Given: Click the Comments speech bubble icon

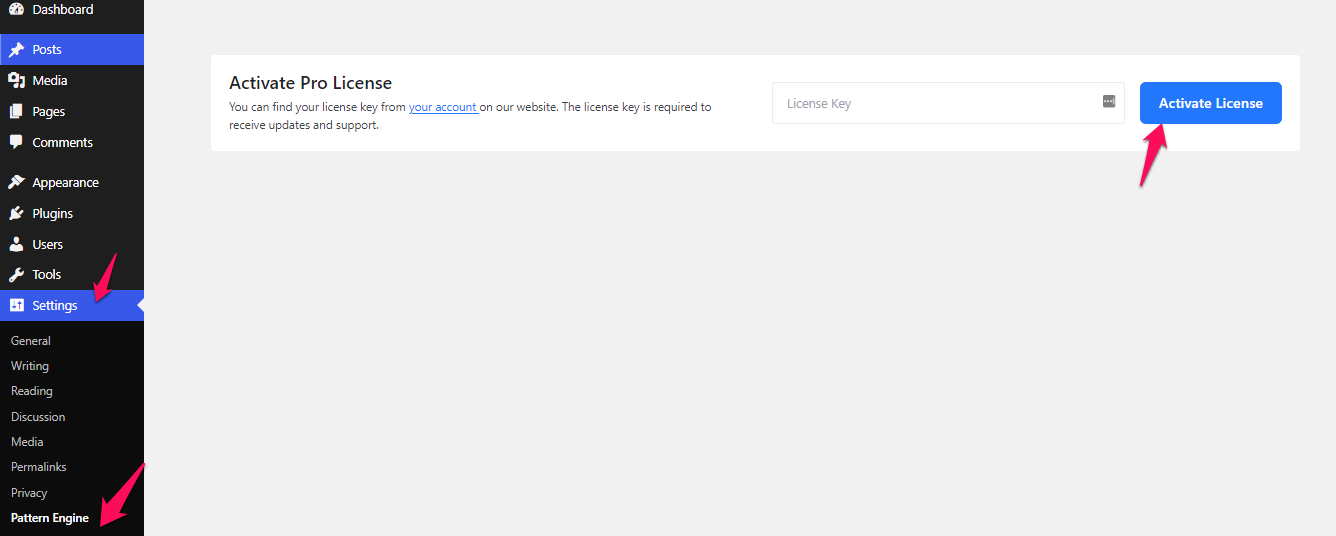Looking at the screenshot, I should click(x=16, y=142).
